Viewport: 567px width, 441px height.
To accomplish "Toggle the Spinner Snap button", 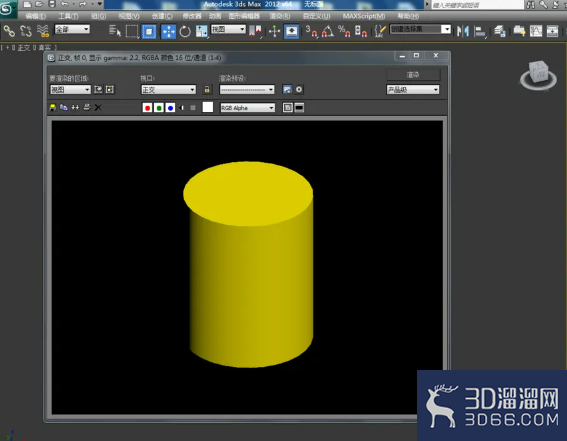I will [361, 31].
